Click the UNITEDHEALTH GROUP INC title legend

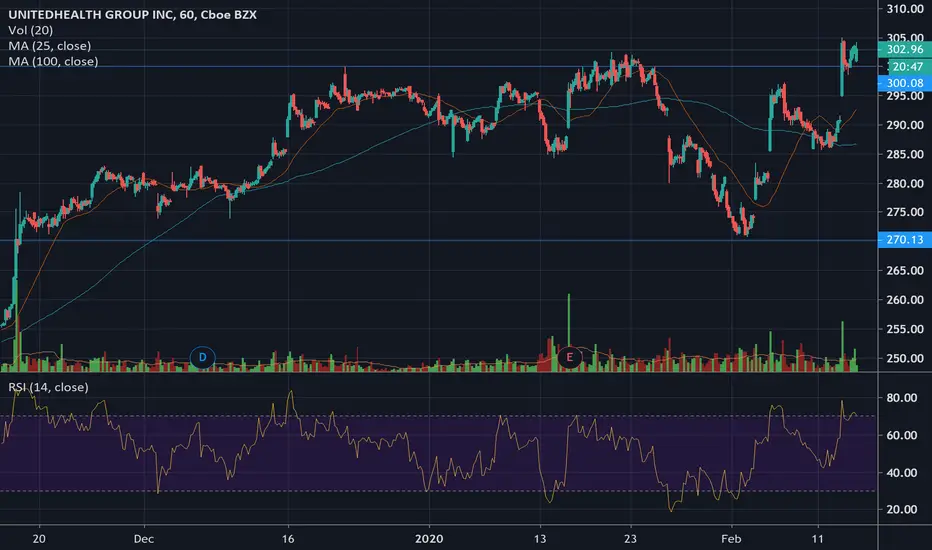click(x=133, y=14)
